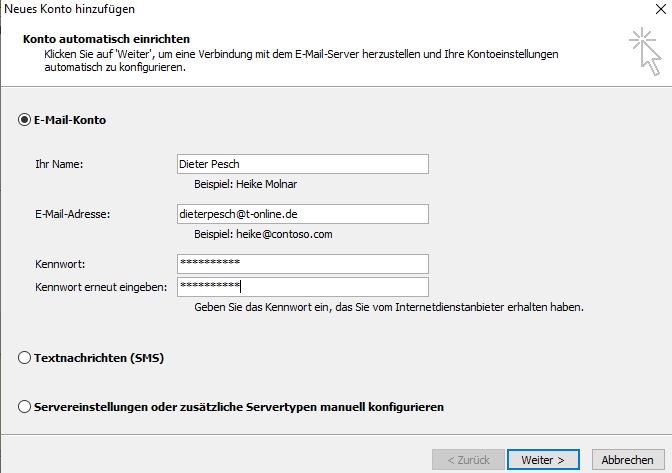
Task: Click the 'Kennwort erneut eingeben:' label
Action: [x=101, y=287]
